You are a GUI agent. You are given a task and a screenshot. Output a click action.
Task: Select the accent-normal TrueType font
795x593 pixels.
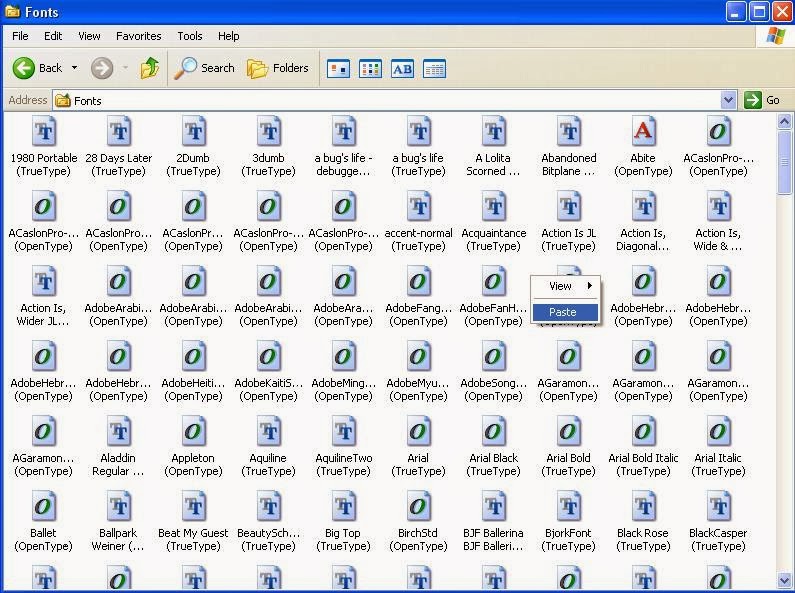click(418, 221)
